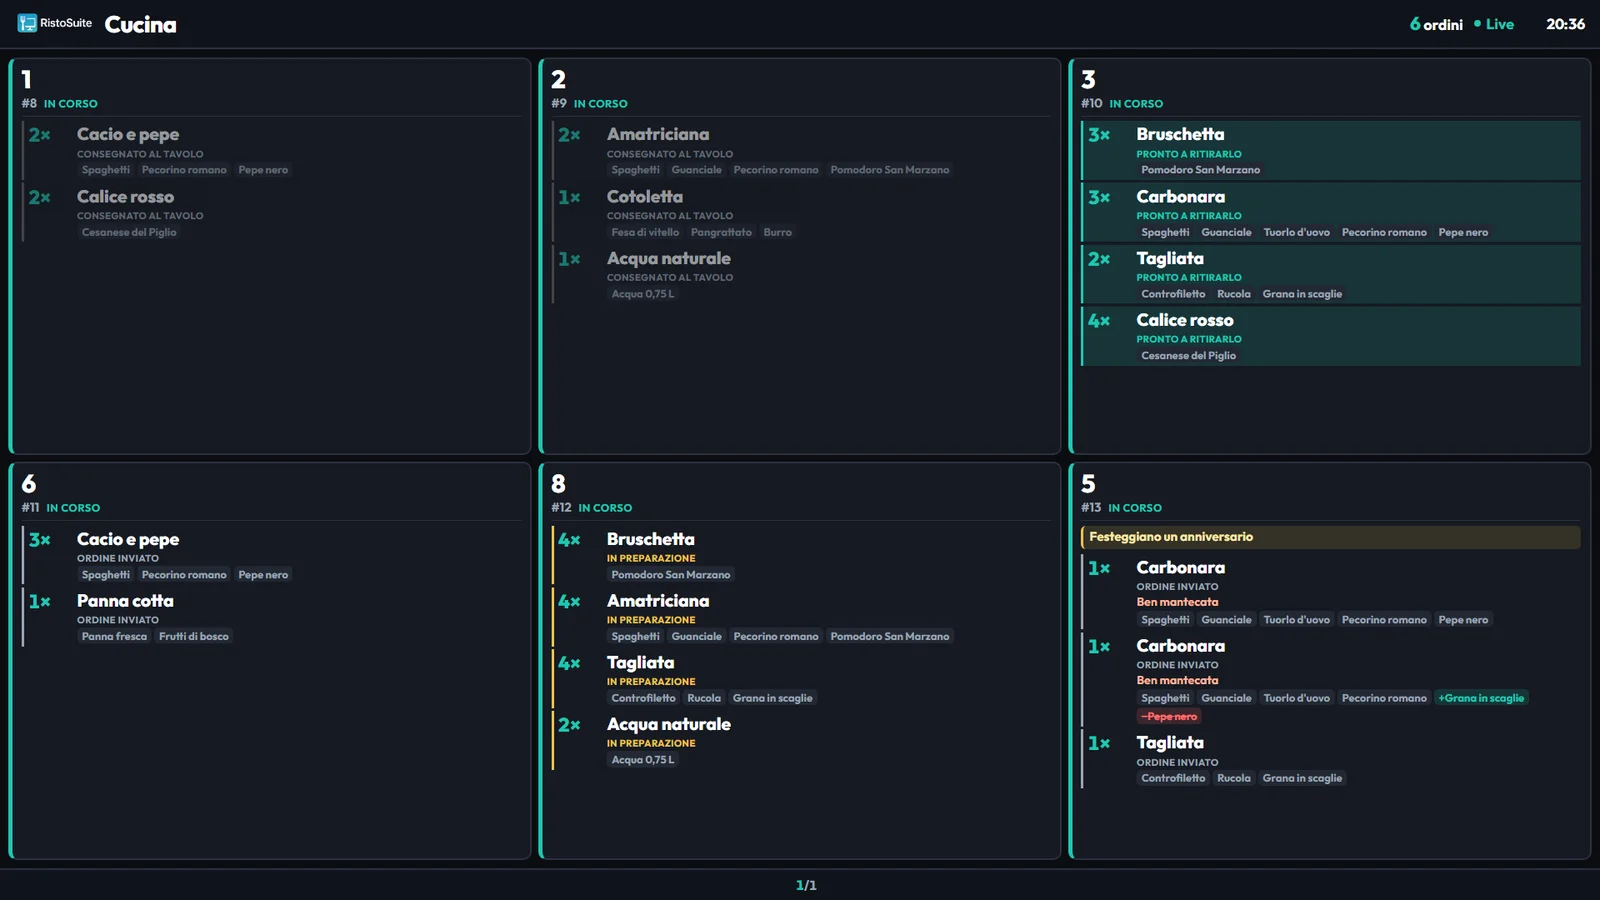The height and width of the screenshot is (900, 1600).
Task: Select Bruschetta item in order #12
Action: 802,555
